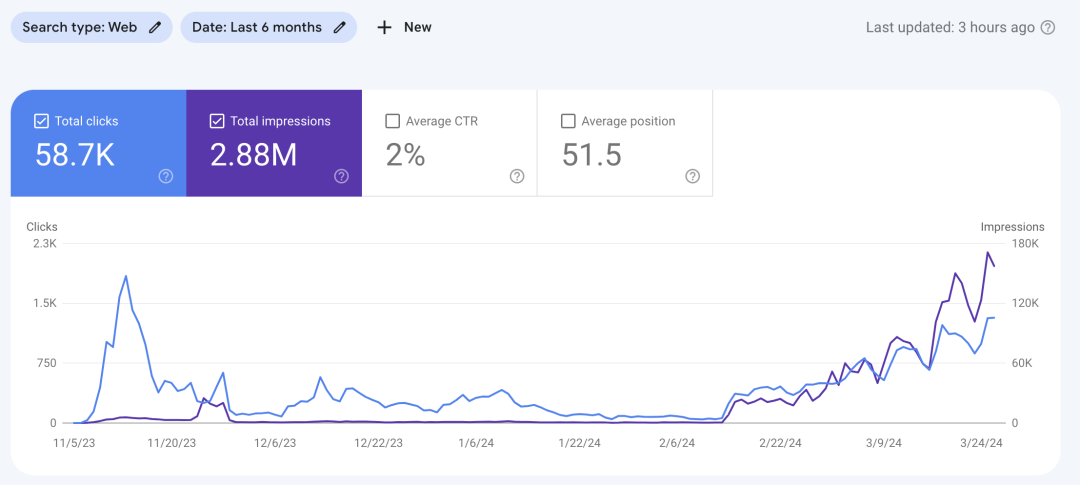Enable the Average position checkbox

(x=568, y=121)
